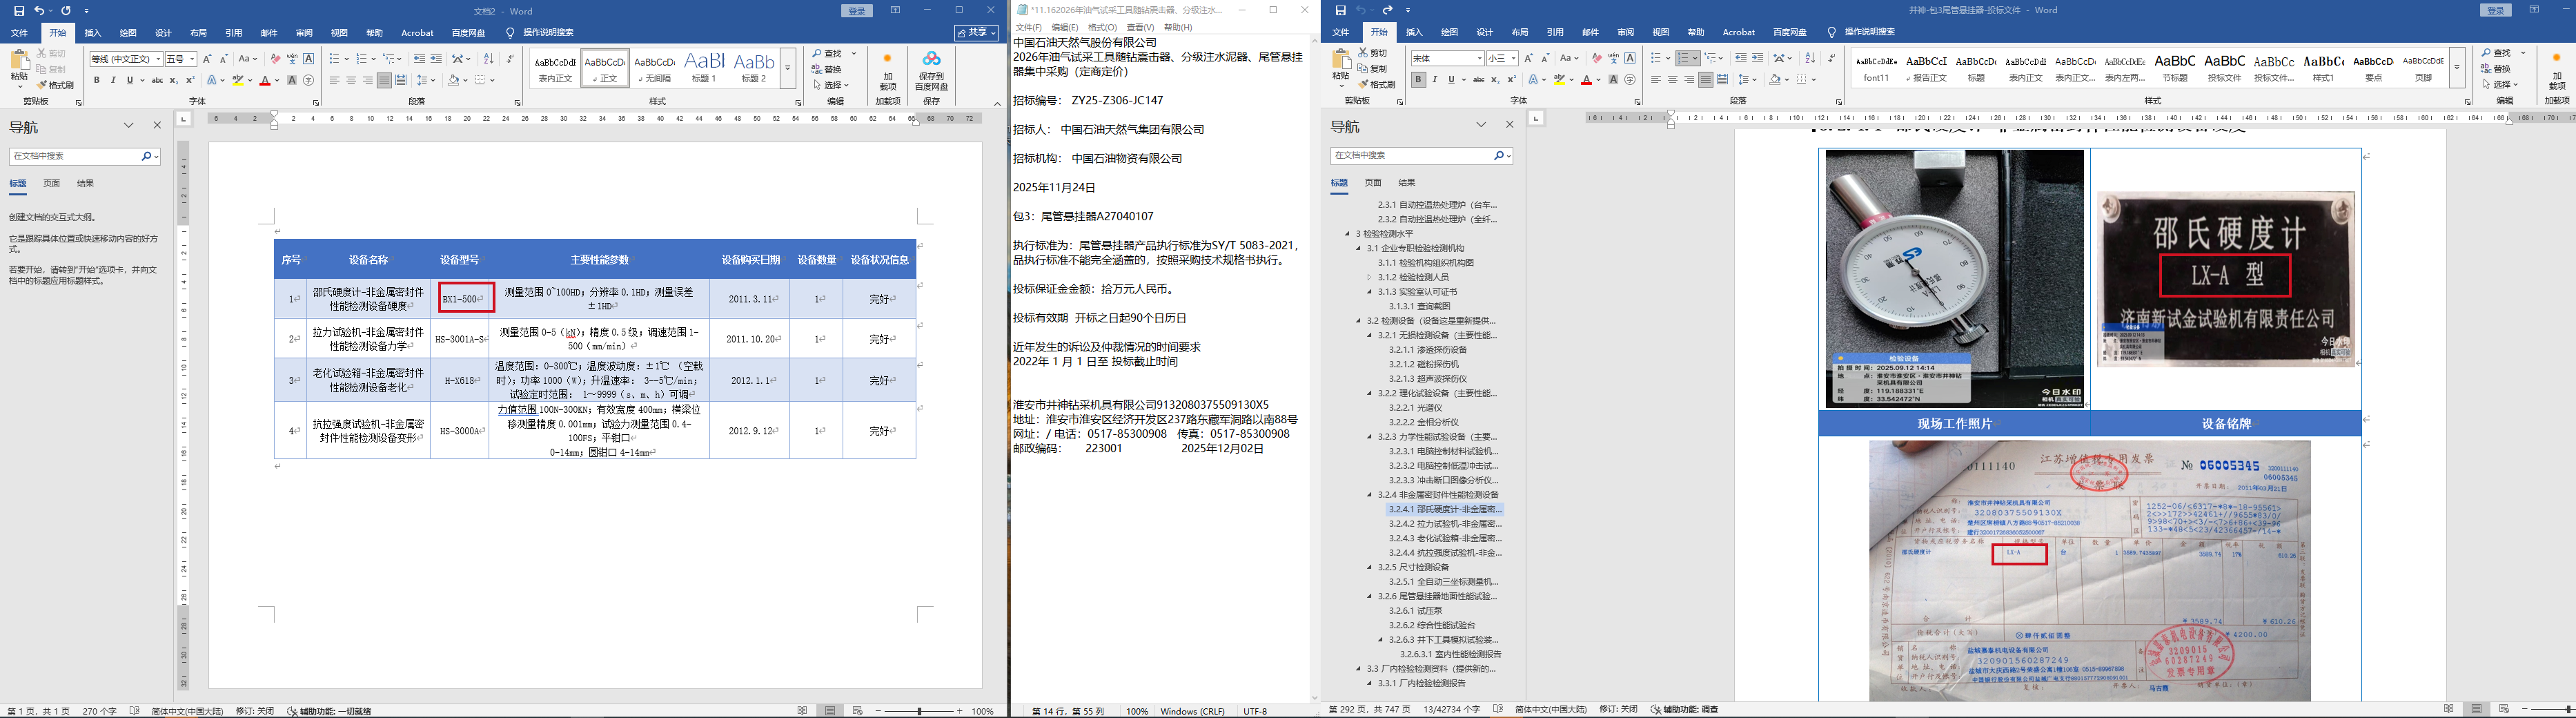Save the 文档2 Word document

(x=19, y=11)
